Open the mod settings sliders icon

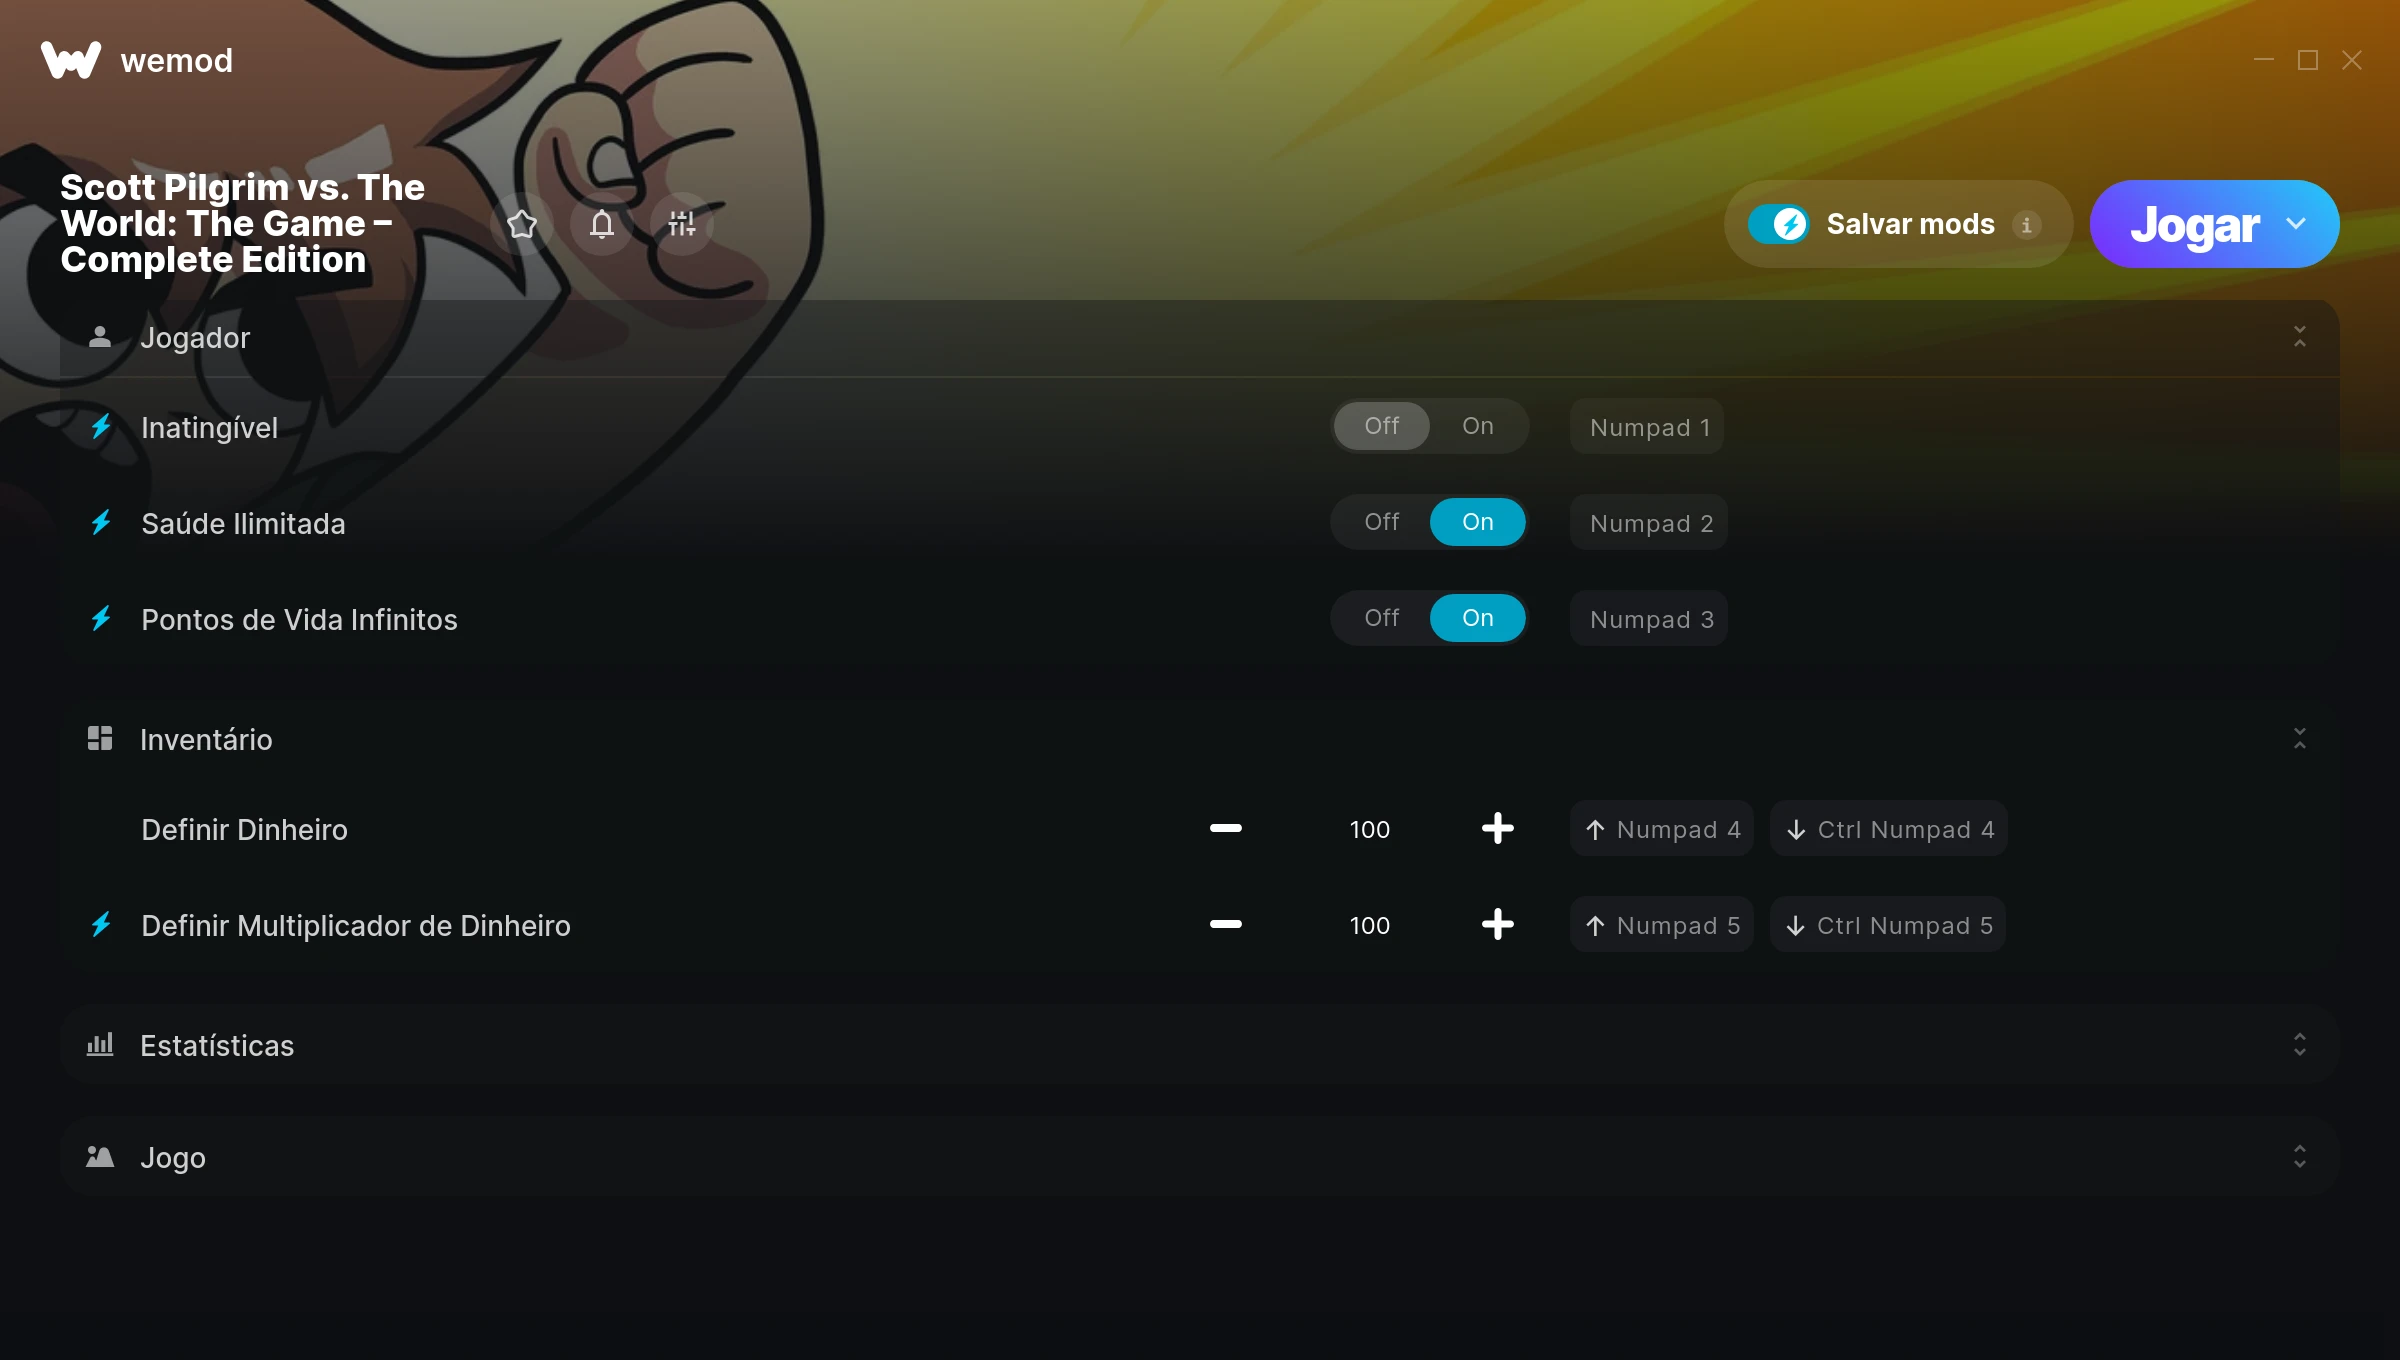pos(682,224)
